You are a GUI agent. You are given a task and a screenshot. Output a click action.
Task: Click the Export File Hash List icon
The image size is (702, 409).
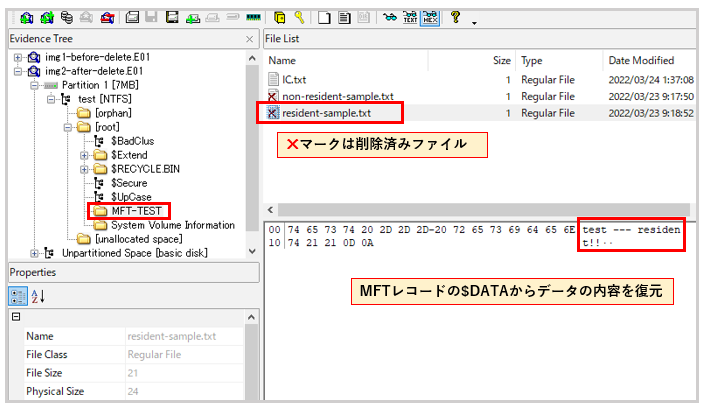pyautogui.click(x=344, y=18)
